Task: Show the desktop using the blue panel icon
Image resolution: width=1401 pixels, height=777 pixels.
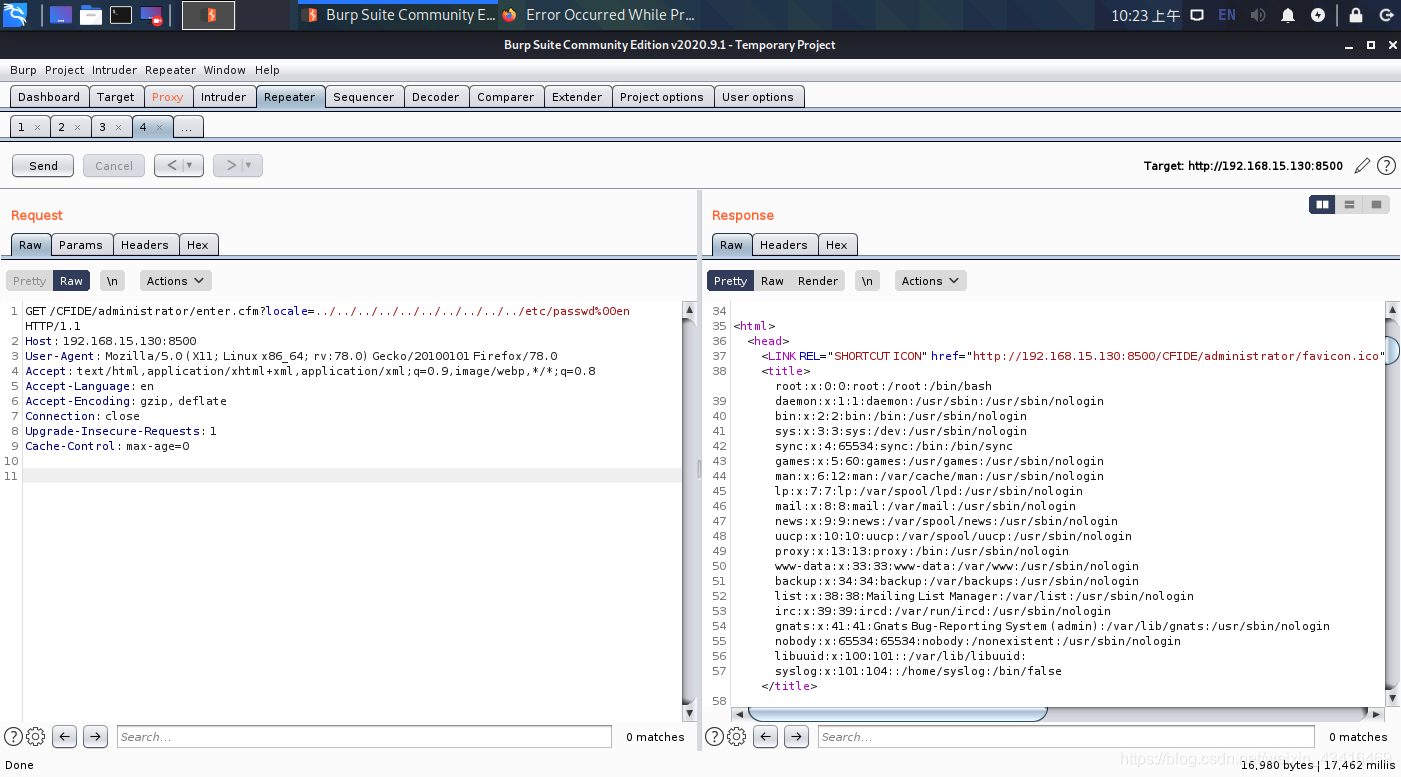Action: [x=60, y=15]
